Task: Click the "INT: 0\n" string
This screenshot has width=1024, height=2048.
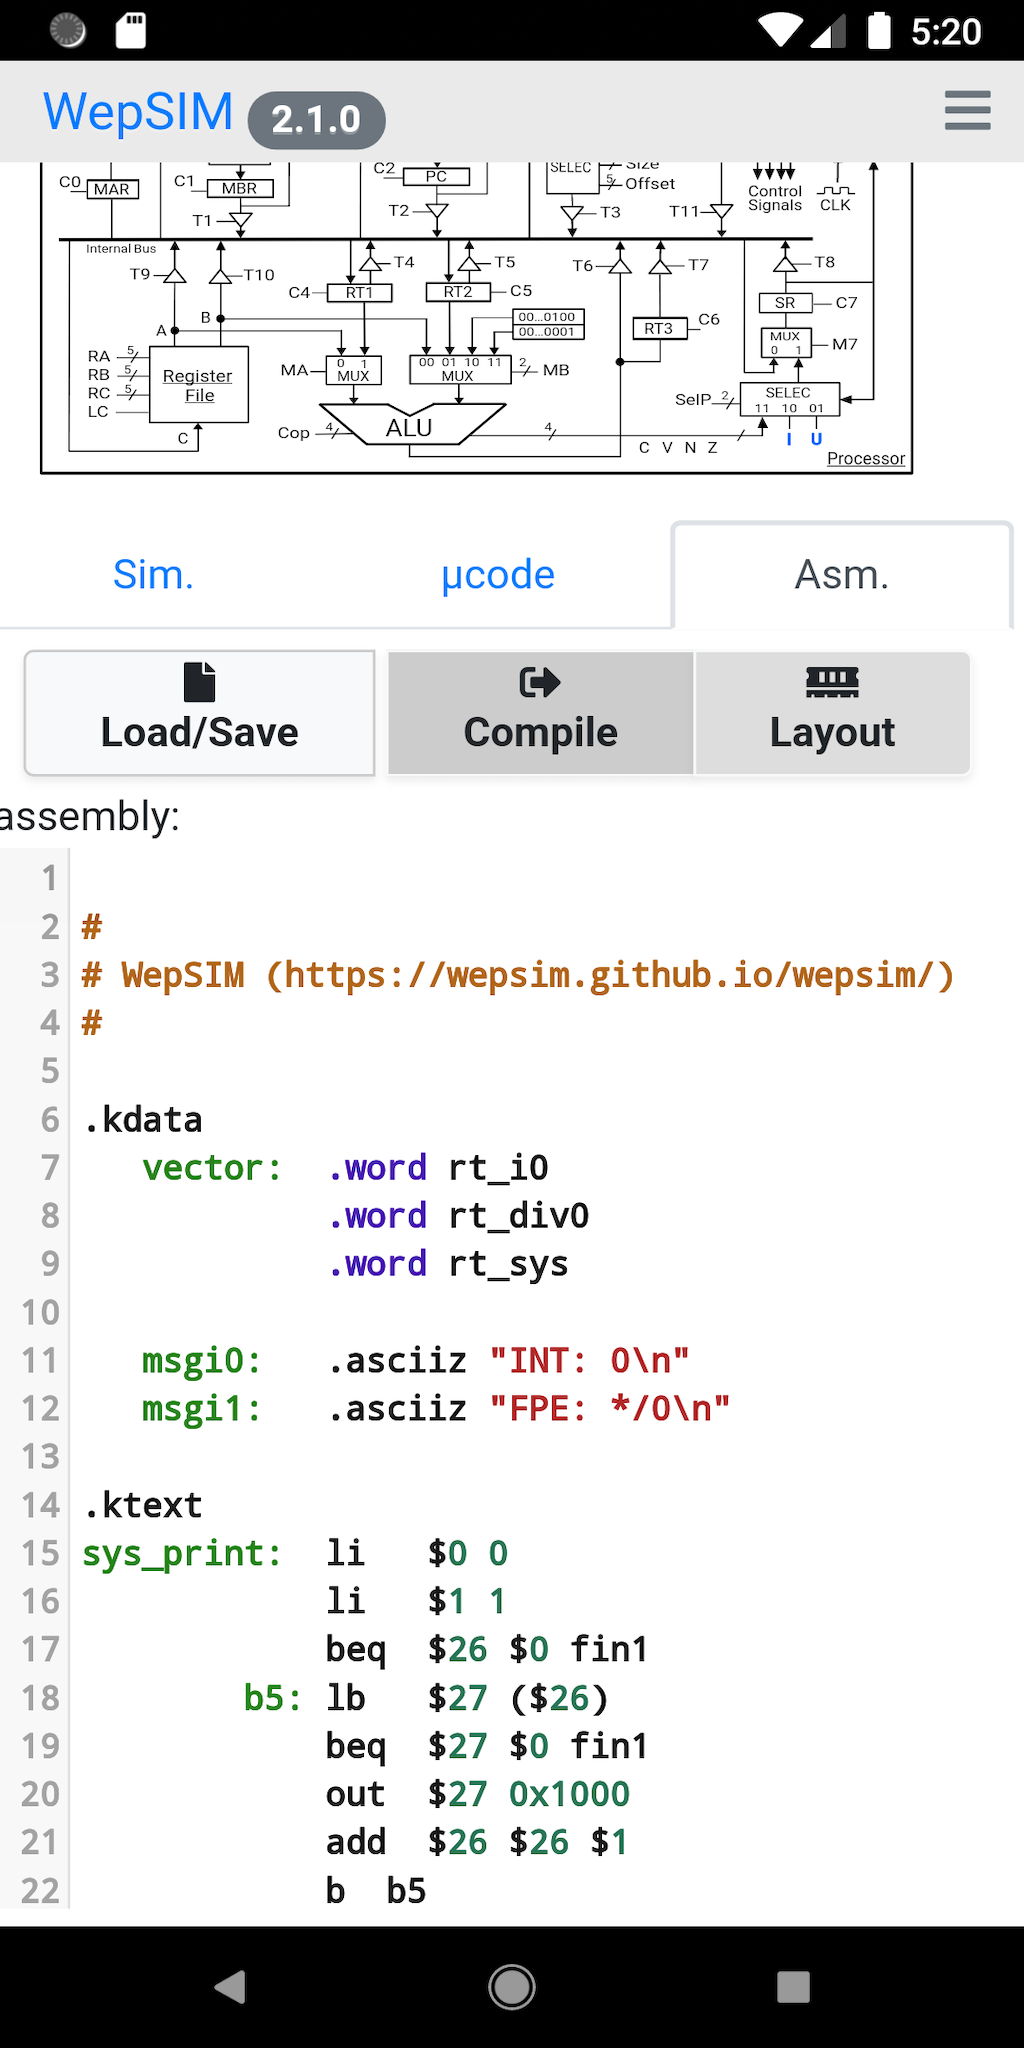Action: (590, 1360)
